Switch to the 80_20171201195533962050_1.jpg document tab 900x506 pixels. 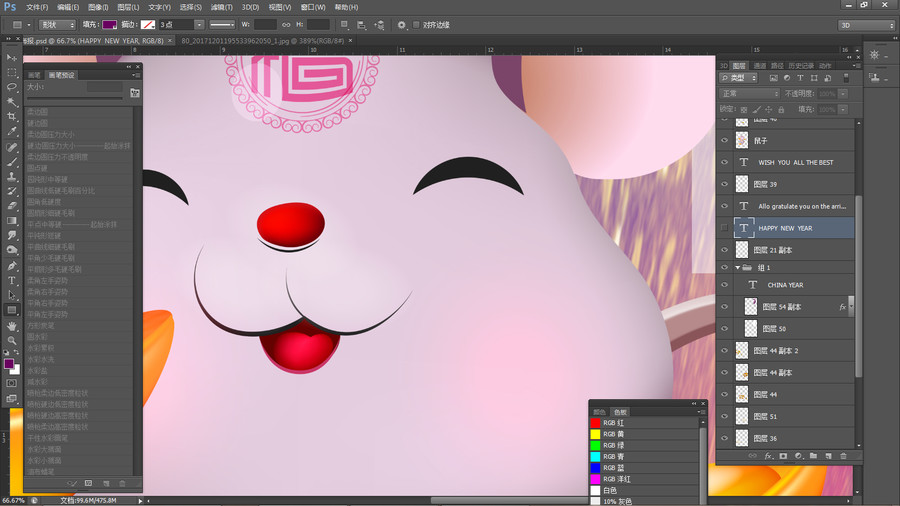coord(262,41)
